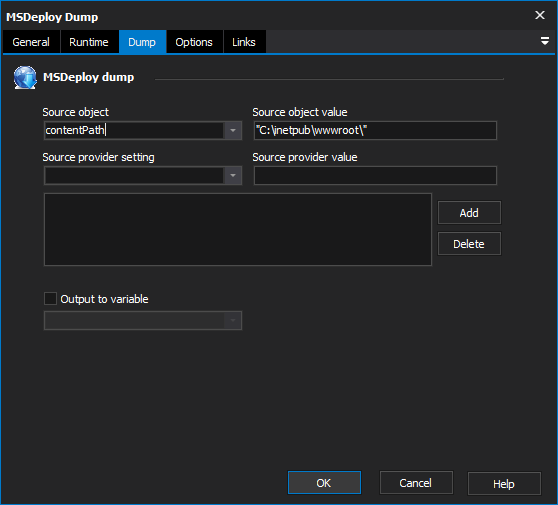The height and width of the screenshot is (505, 558).
Task: Confirm with the OK button
Action: point(324,483)
